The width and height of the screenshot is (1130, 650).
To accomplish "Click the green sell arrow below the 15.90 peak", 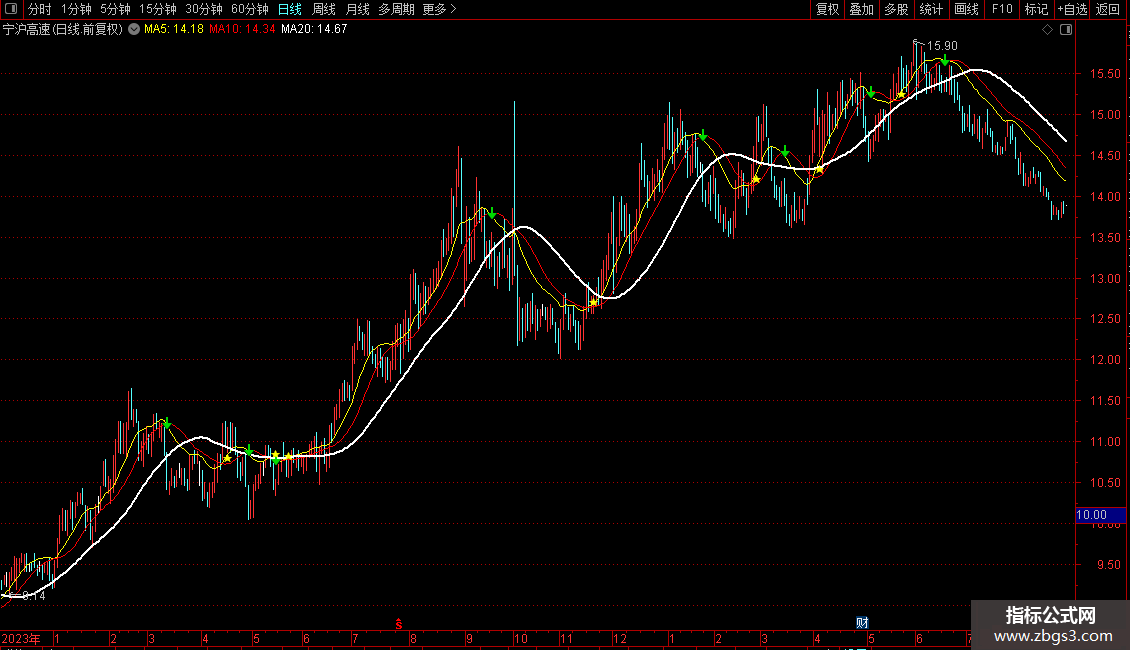I will [945, 61].
